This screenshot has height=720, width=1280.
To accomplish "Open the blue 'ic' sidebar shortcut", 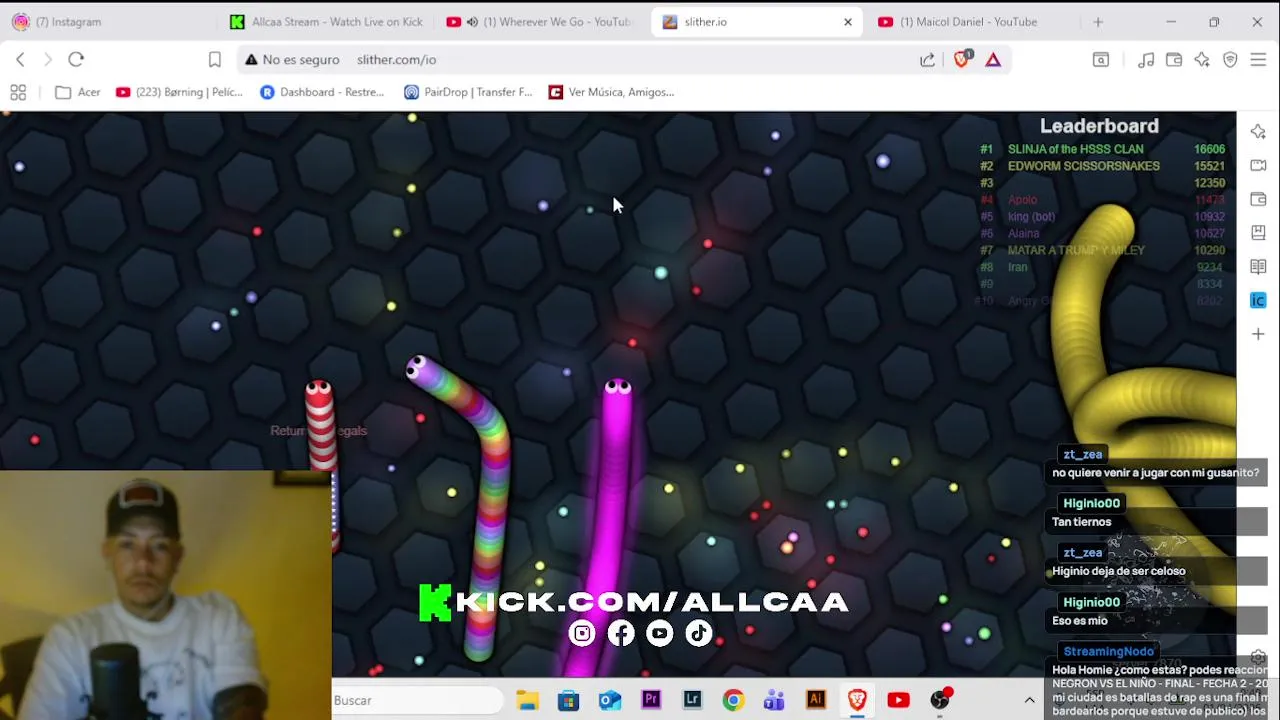I will click(1258, 300).
